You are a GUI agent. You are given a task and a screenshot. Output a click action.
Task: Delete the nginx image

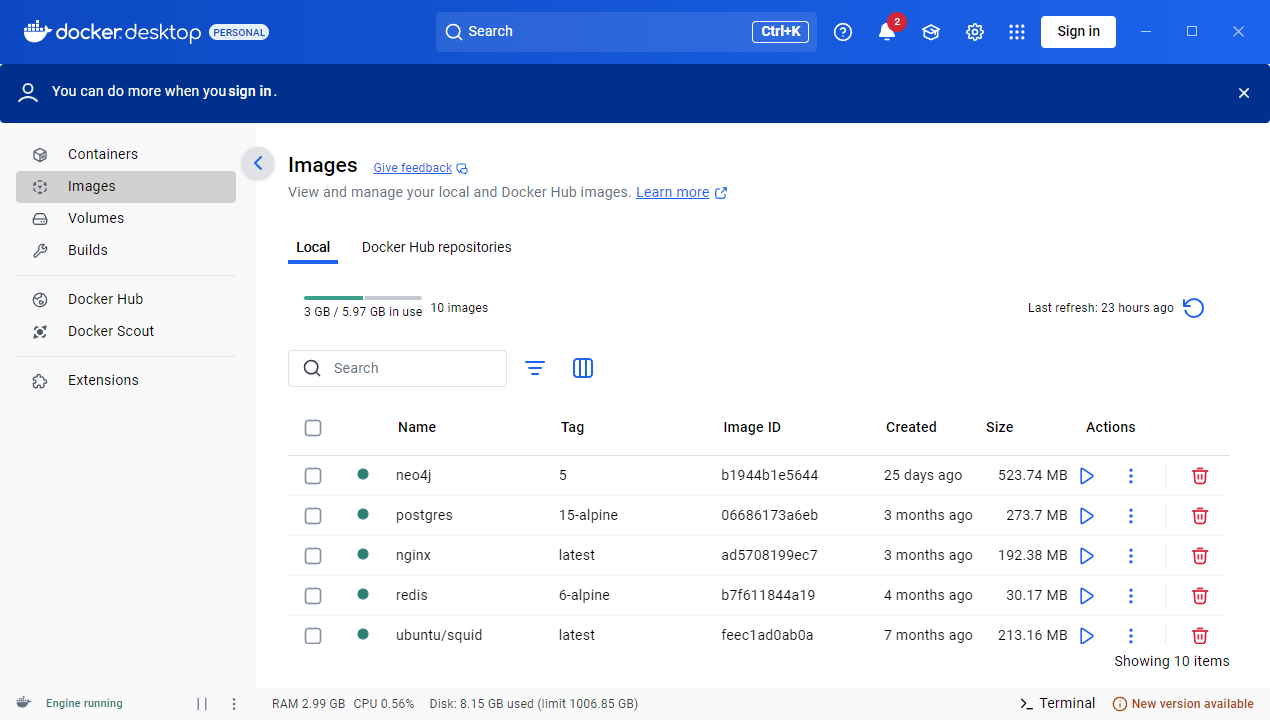[x=1200, y=556]
